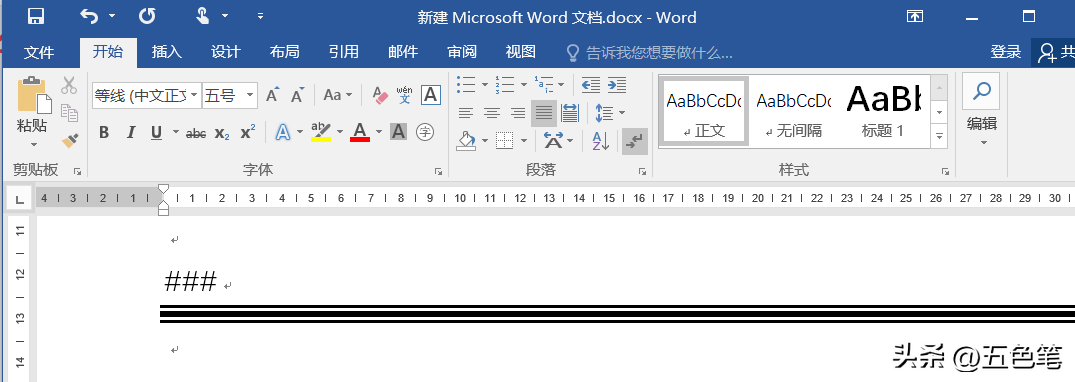1075x382 pixels.
Task: Apply paragraph borders button
Action: 505,141
